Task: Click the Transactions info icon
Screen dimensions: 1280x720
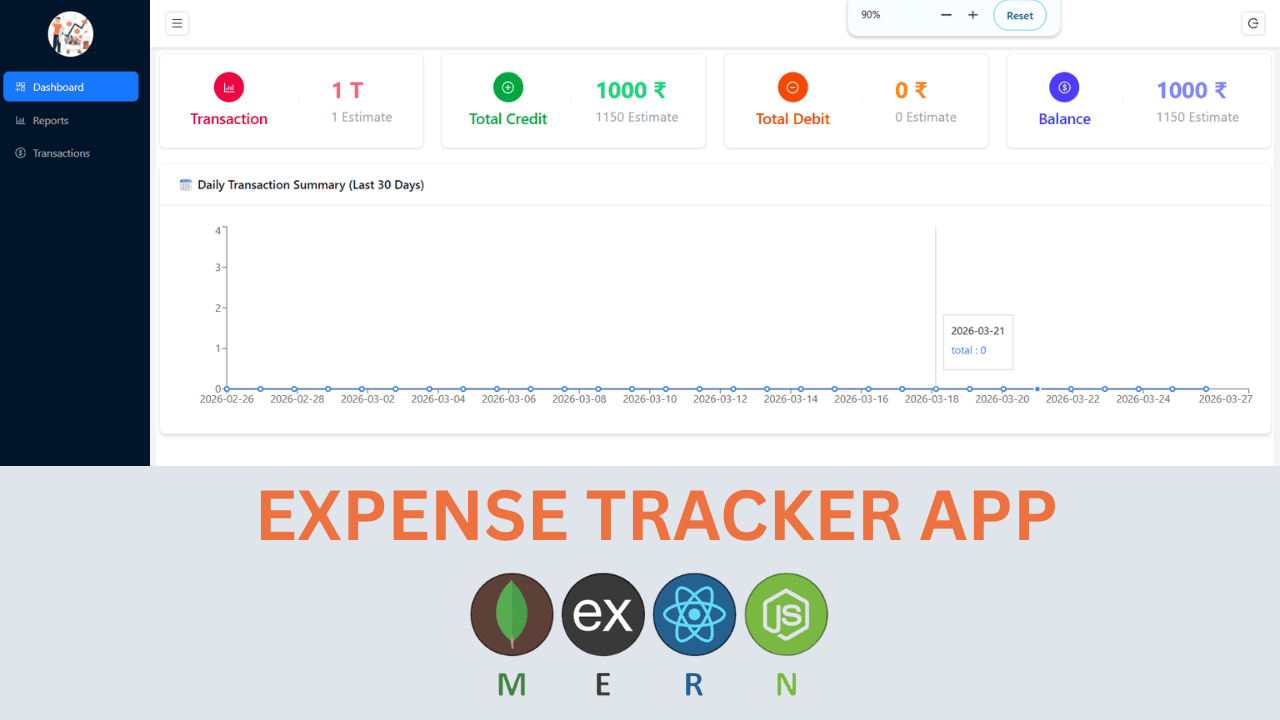Action: click(22, 153)
